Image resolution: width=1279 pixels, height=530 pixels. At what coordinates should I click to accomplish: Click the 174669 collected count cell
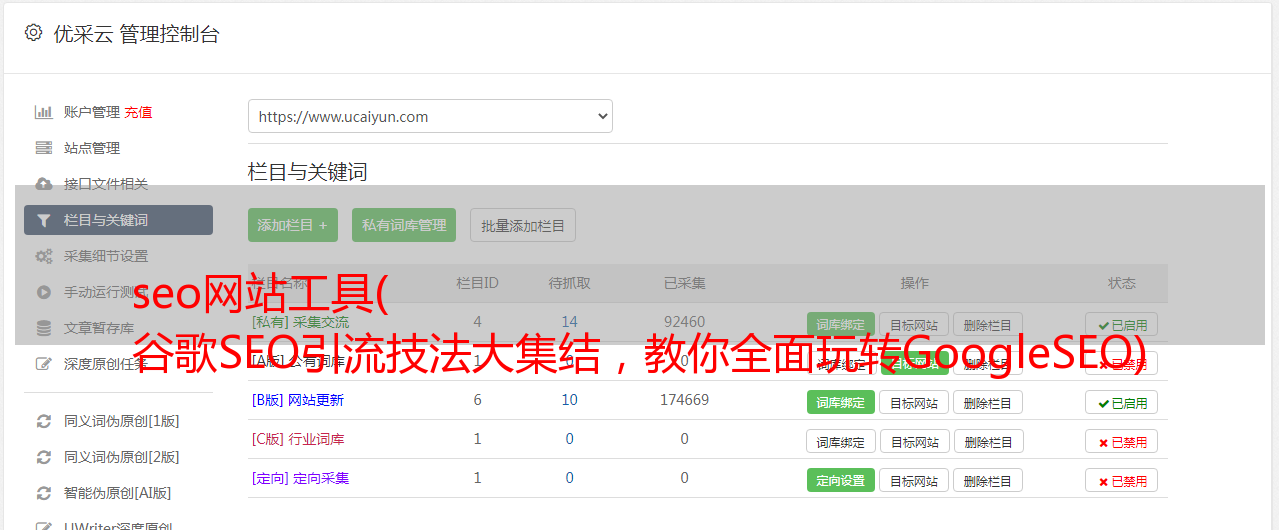684,400
